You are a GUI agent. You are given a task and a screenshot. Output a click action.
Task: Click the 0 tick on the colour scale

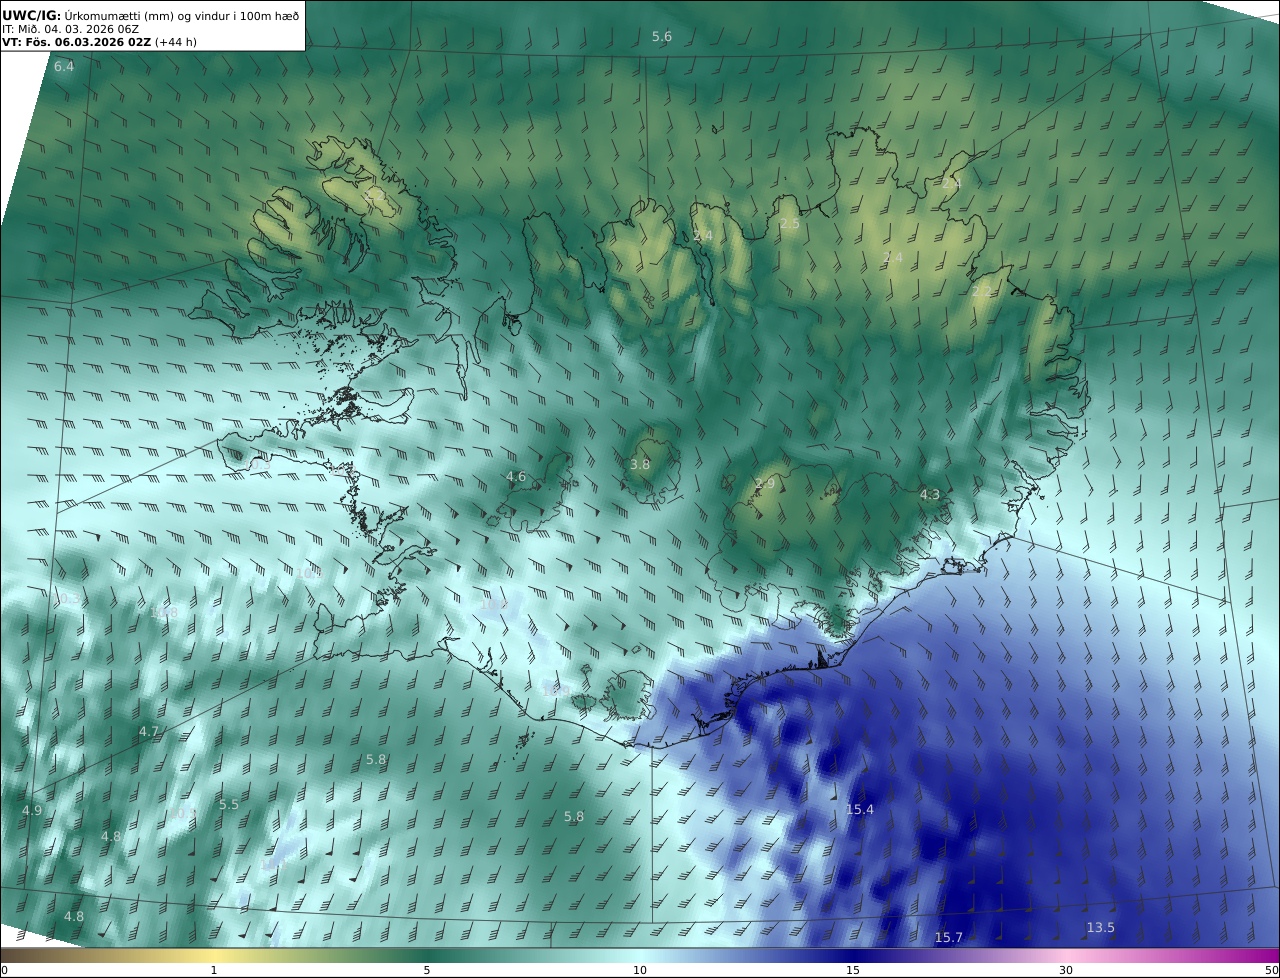point(4,970)
